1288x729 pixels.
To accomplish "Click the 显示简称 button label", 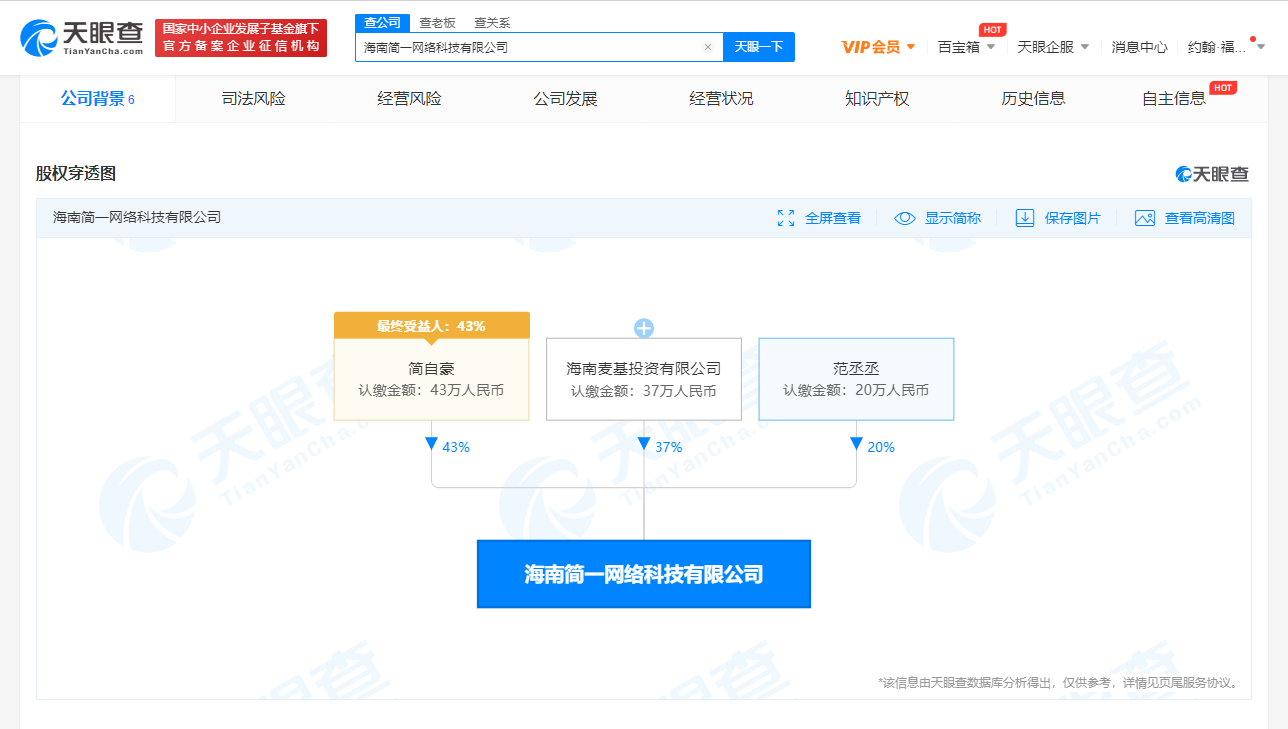I will click(953, 218).
